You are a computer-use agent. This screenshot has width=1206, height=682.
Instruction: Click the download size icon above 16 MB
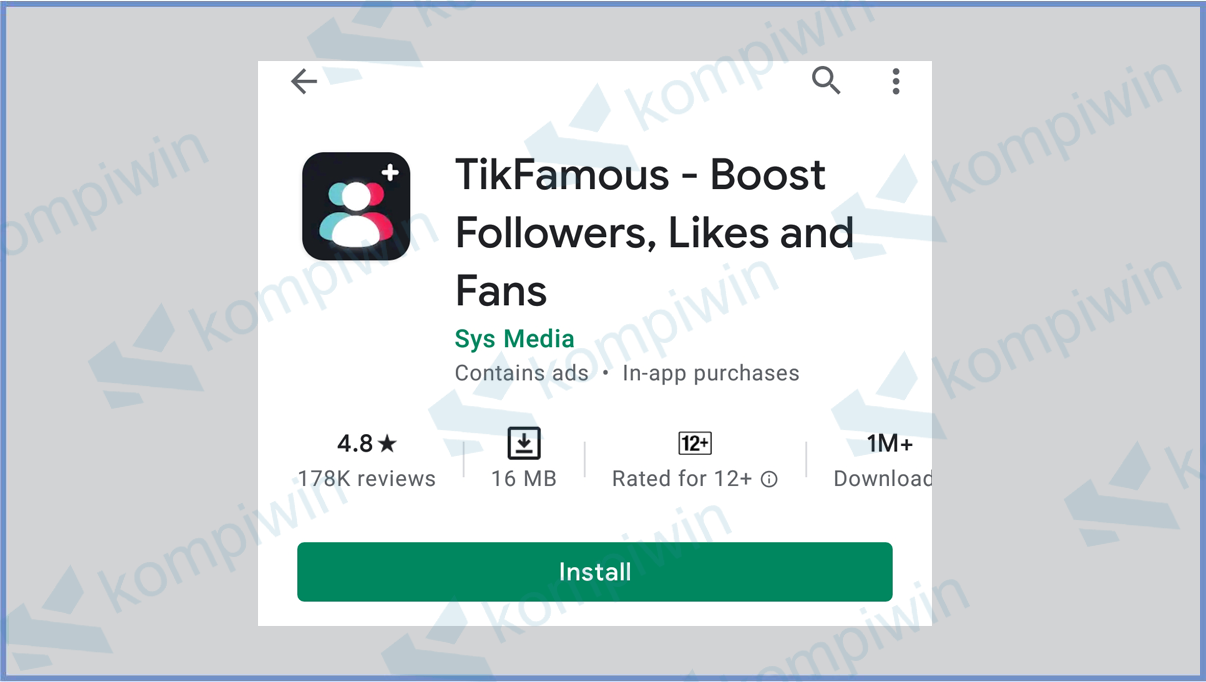tap(524, 443)
